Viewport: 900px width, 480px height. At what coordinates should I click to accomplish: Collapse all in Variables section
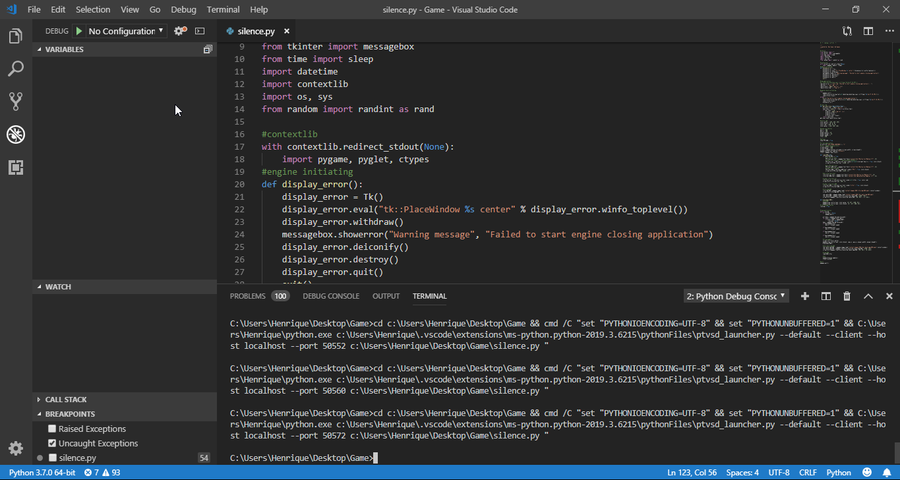(x=208, y=49)
